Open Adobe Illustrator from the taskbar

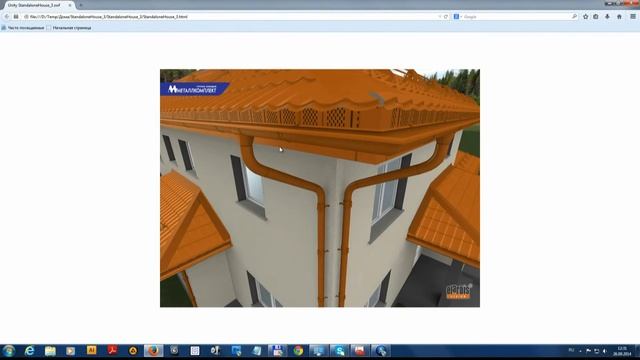pos(91,351)
